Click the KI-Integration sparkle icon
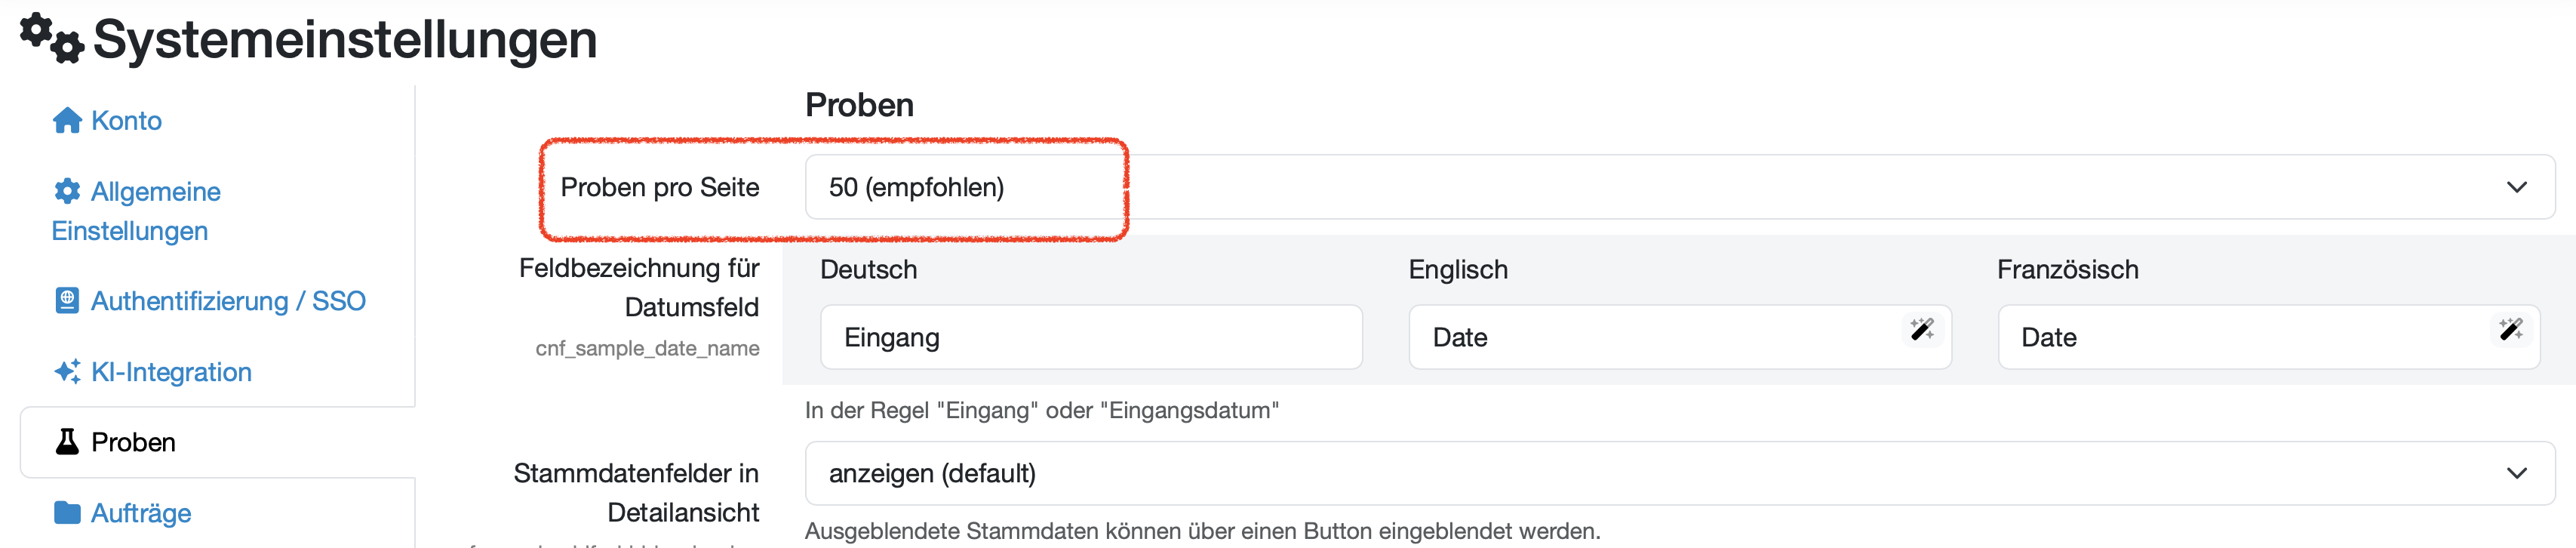2576x548 pixels. point(67,372)
